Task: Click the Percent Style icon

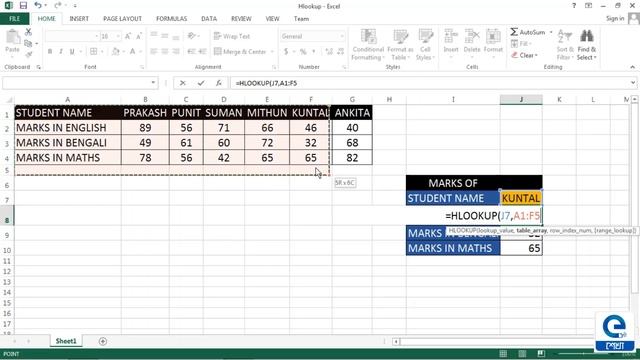Action: [303, 51]
